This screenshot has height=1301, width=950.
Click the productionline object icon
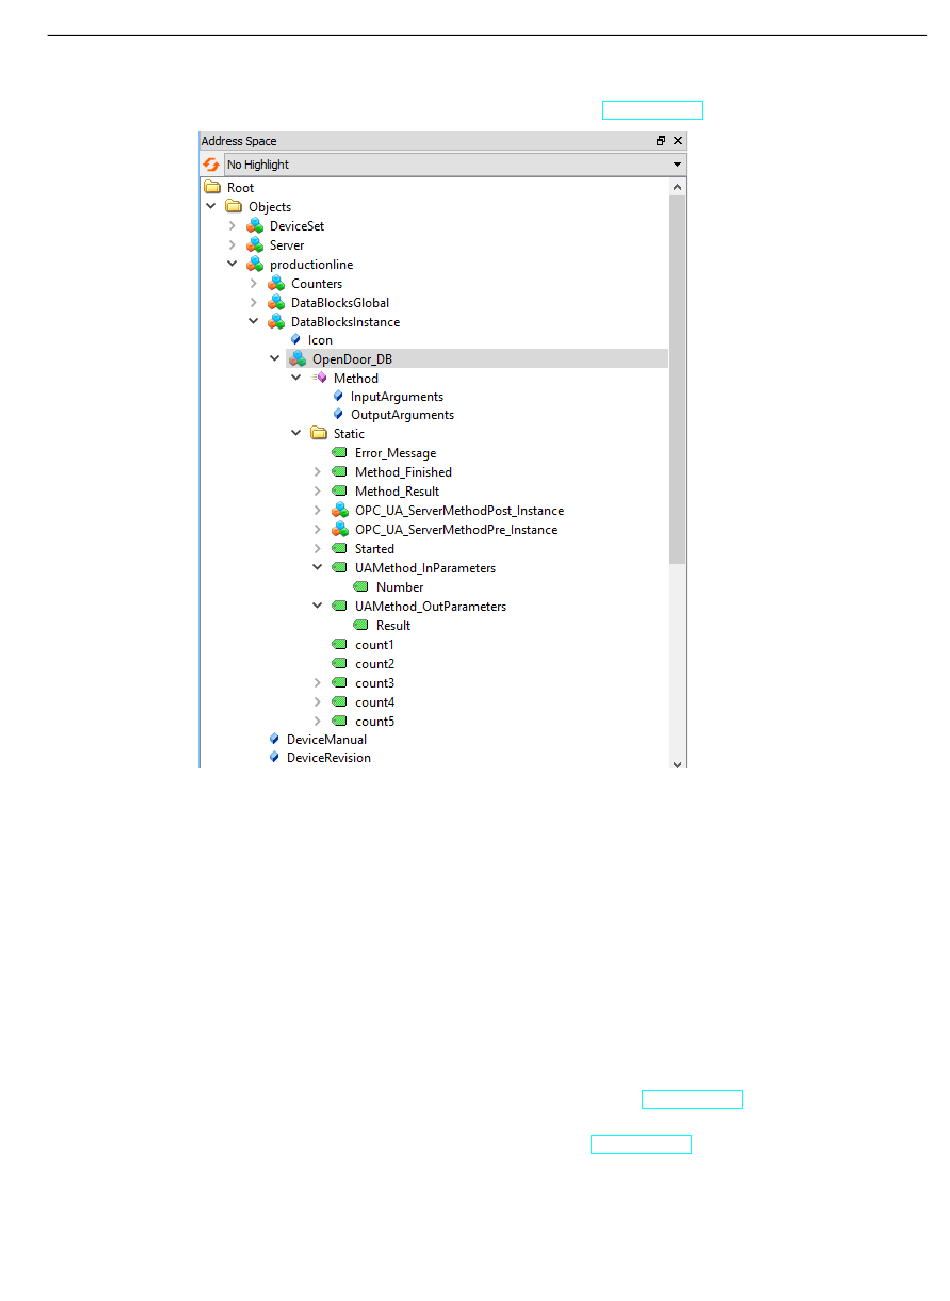[255, 264]
